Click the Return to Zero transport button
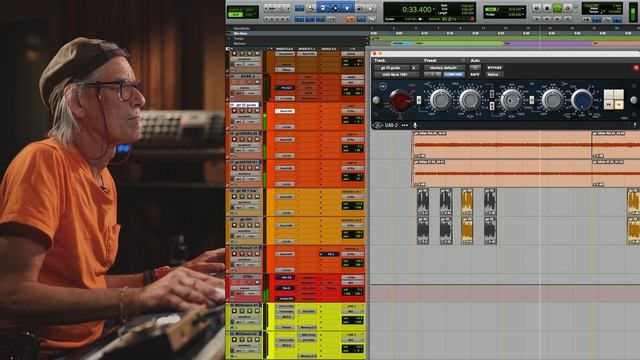Image resolution: width=640 pixels, height=360 pixels. click(537, 19)
